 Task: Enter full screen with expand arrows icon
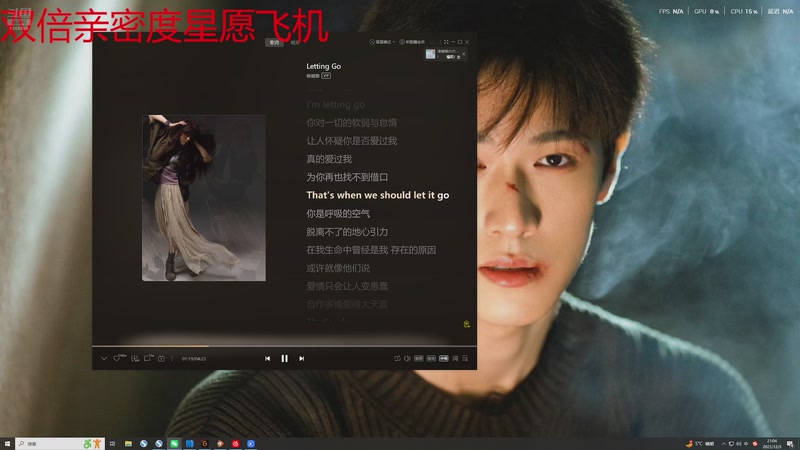pos(446,42)
